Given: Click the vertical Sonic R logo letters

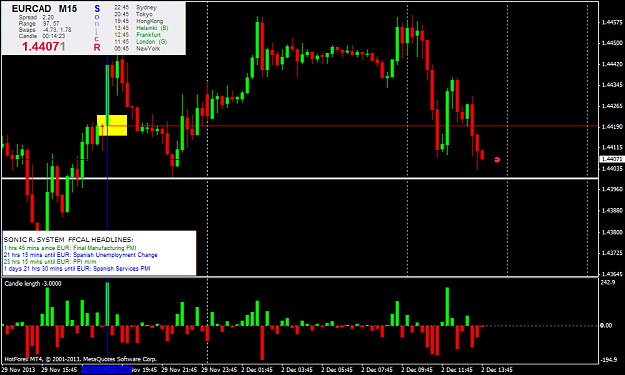Looking at the screenshot, I should [97, 28].
